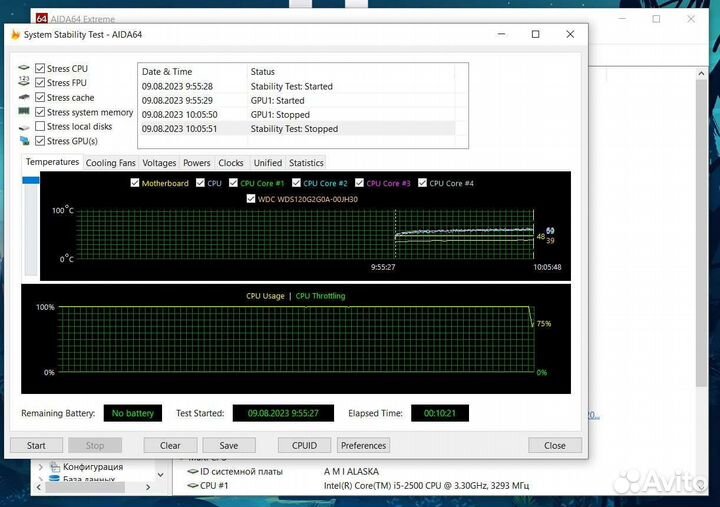Click the ID системной платы row icon
Screen dimensions: 720x507
click(x=192, y=472)
